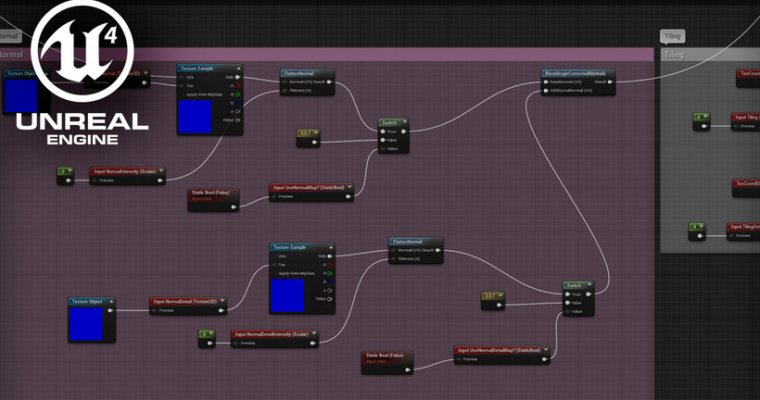Click output pin of Texture Object feeding Input NormalDetail
760x400 pixels.
click(x=110, y=310)
